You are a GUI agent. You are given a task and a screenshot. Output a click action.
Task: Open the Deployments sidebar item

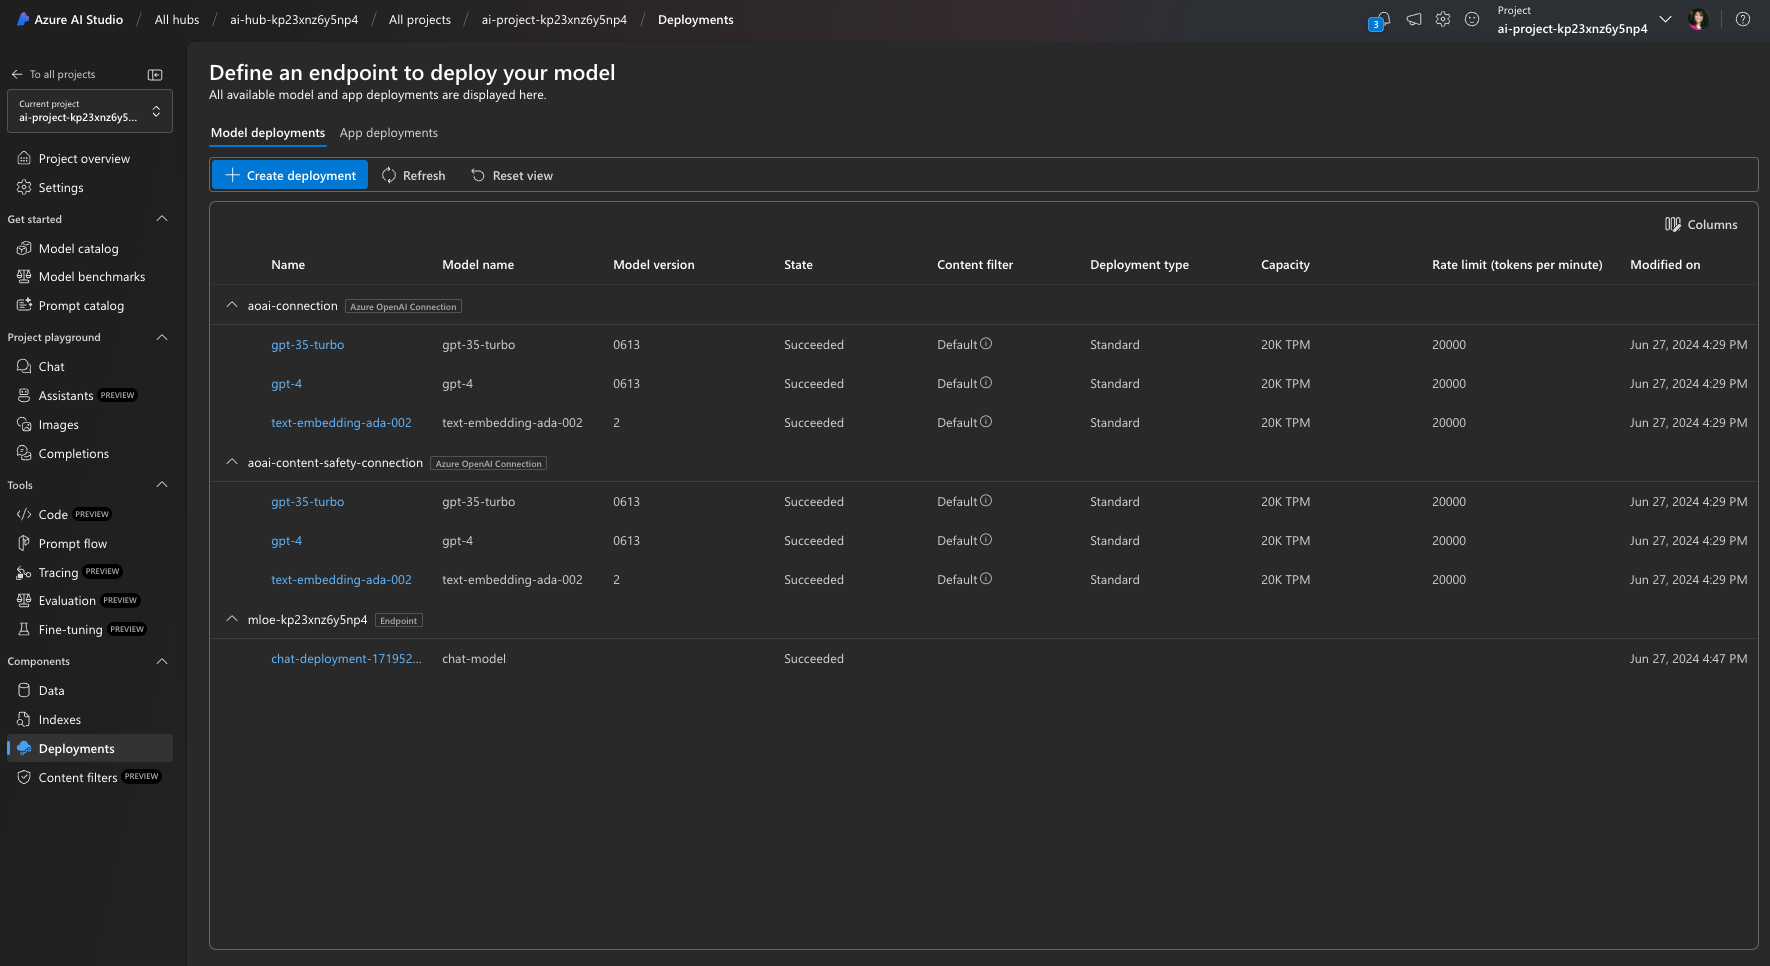[x=90, y=748]
